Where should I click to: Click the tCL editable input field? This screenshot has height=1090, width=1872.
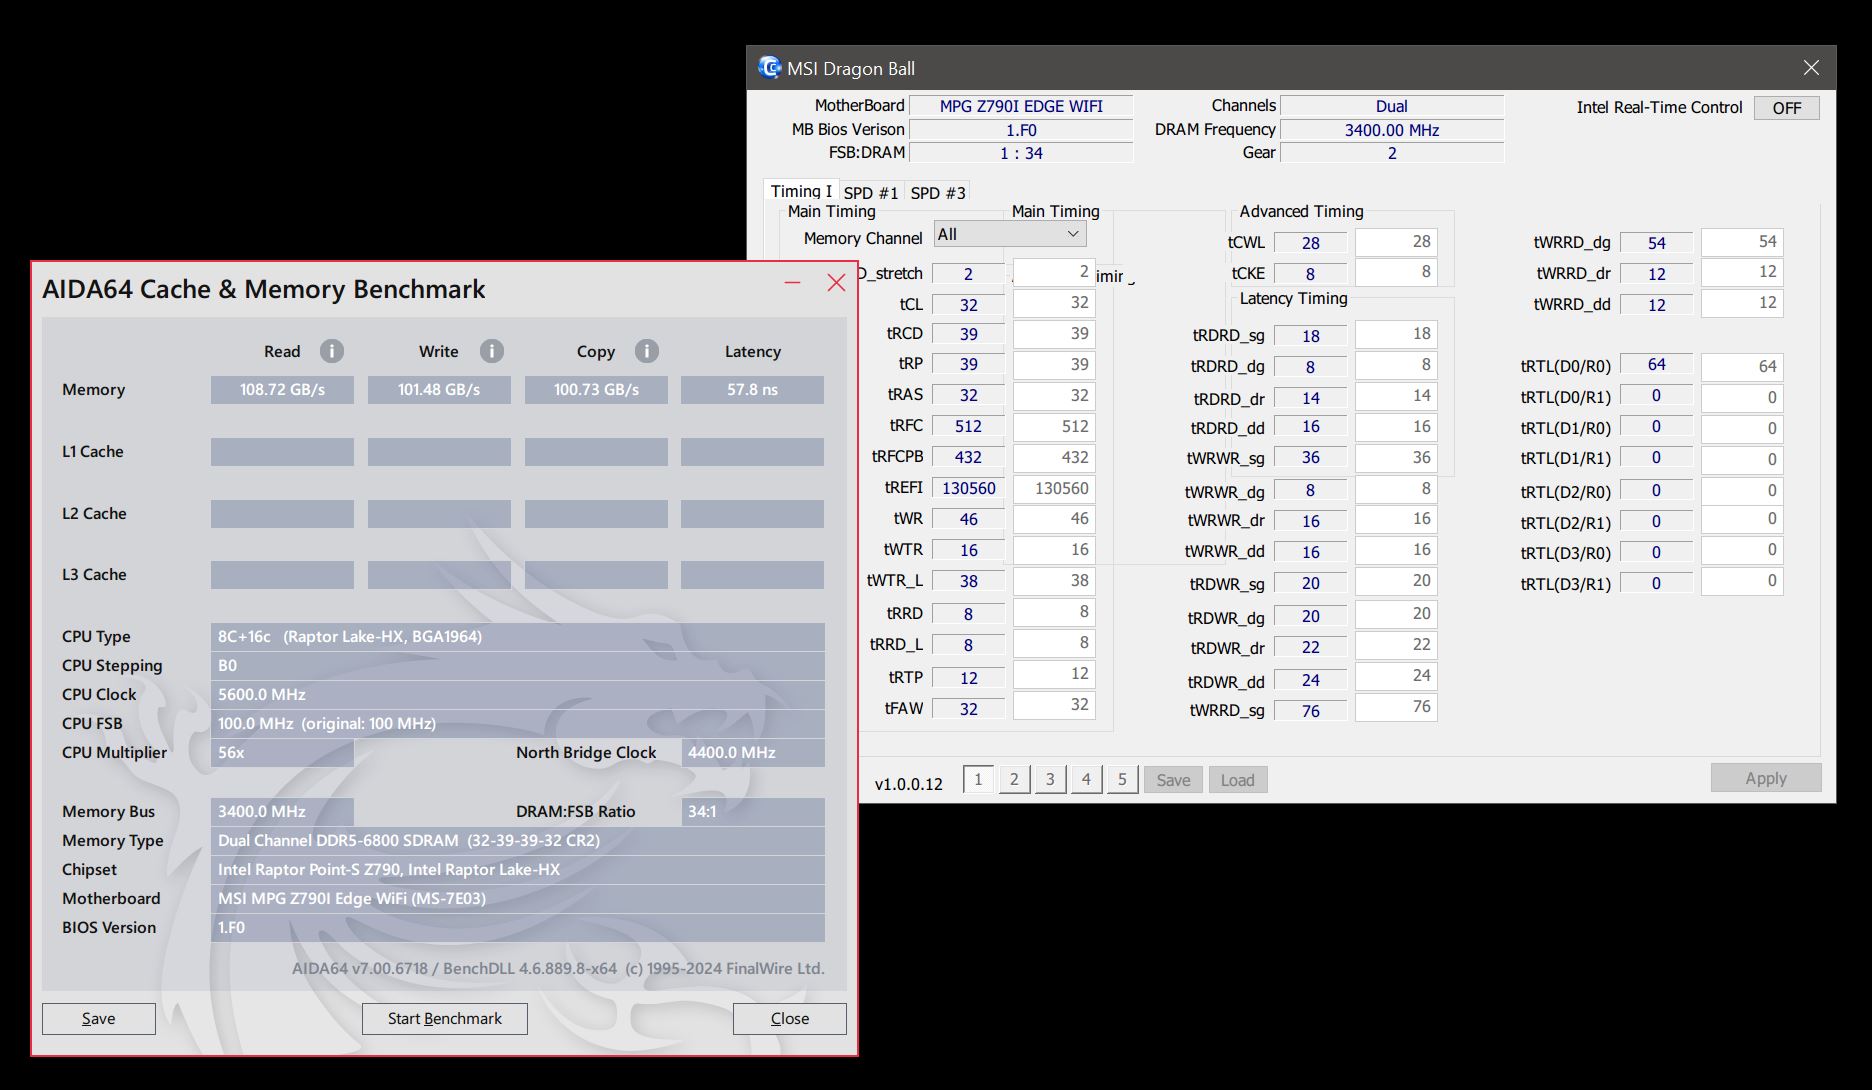click(x=1054, y=303)
